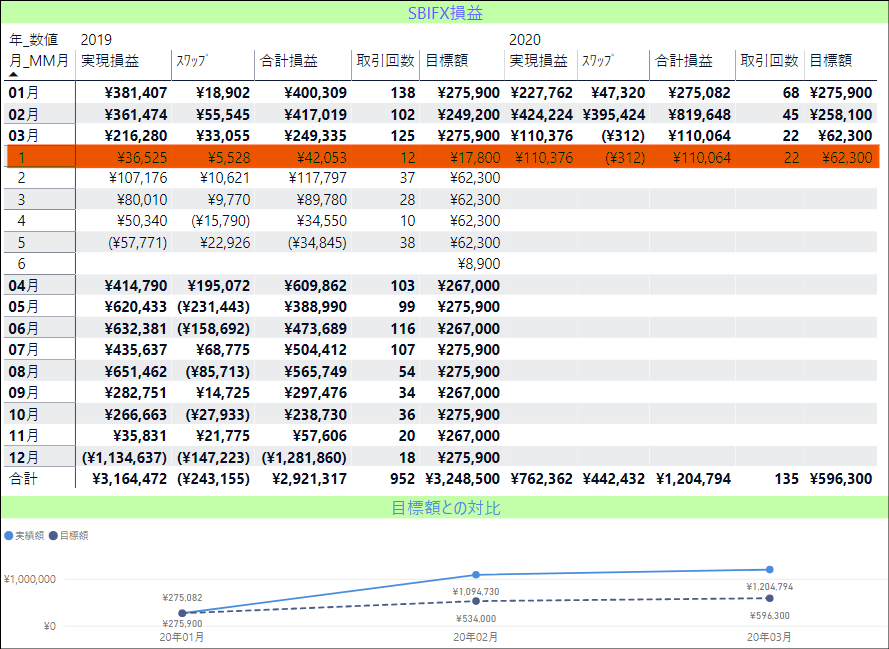Image resolution: width=889 pixels, height=649 pixels.
Task: Click the 実現損益 header under 2020
Action: pyautogui.click(x=539, y=61)
